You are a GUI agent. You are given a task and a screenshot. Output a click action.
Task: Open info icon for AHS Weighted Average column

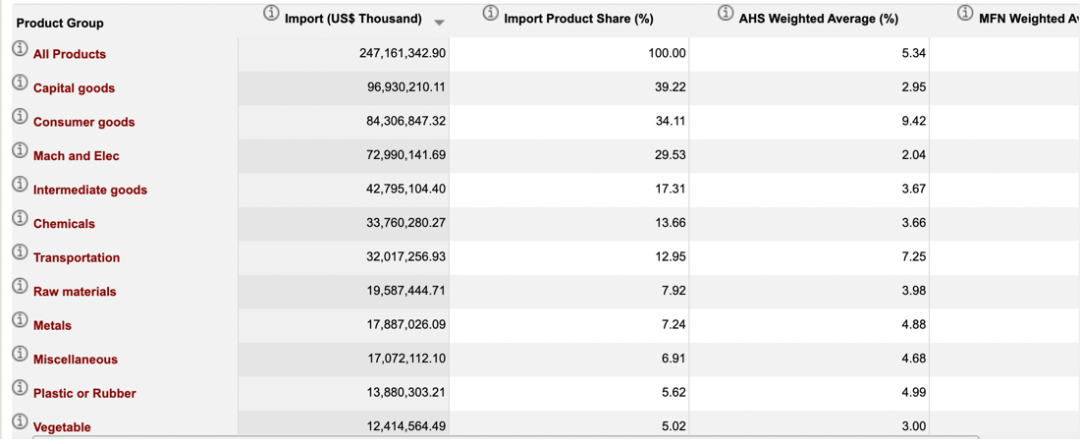(x=725, y=13)
